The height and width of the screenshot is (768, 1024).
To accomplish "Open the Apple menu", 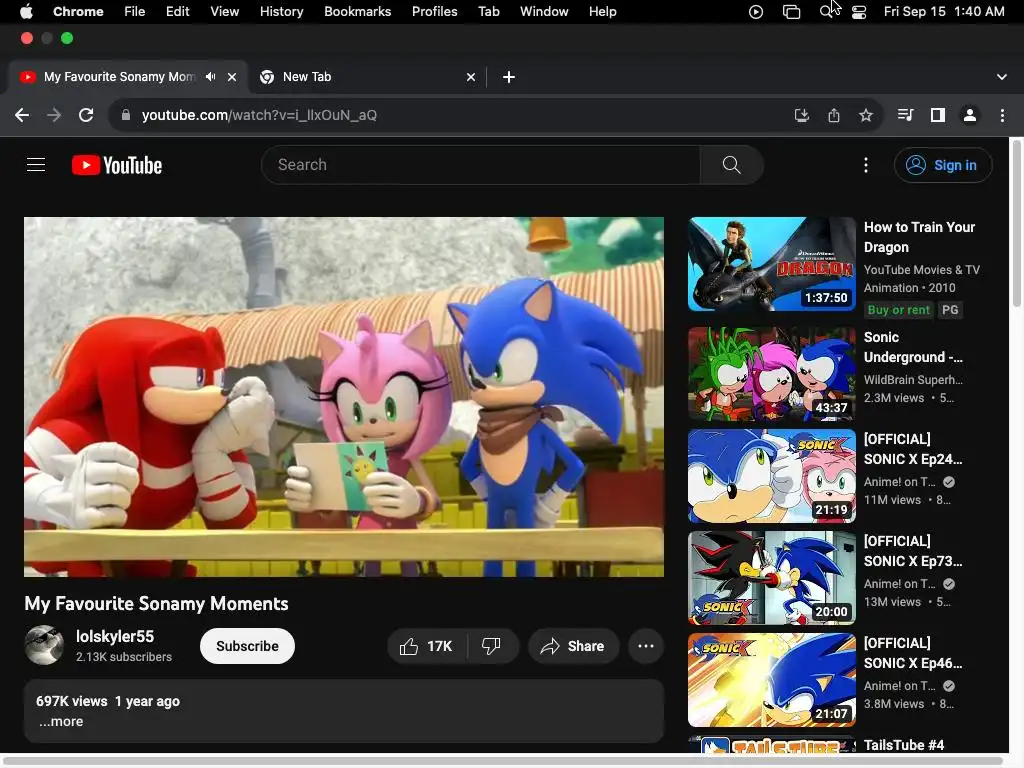I will 27,12.
